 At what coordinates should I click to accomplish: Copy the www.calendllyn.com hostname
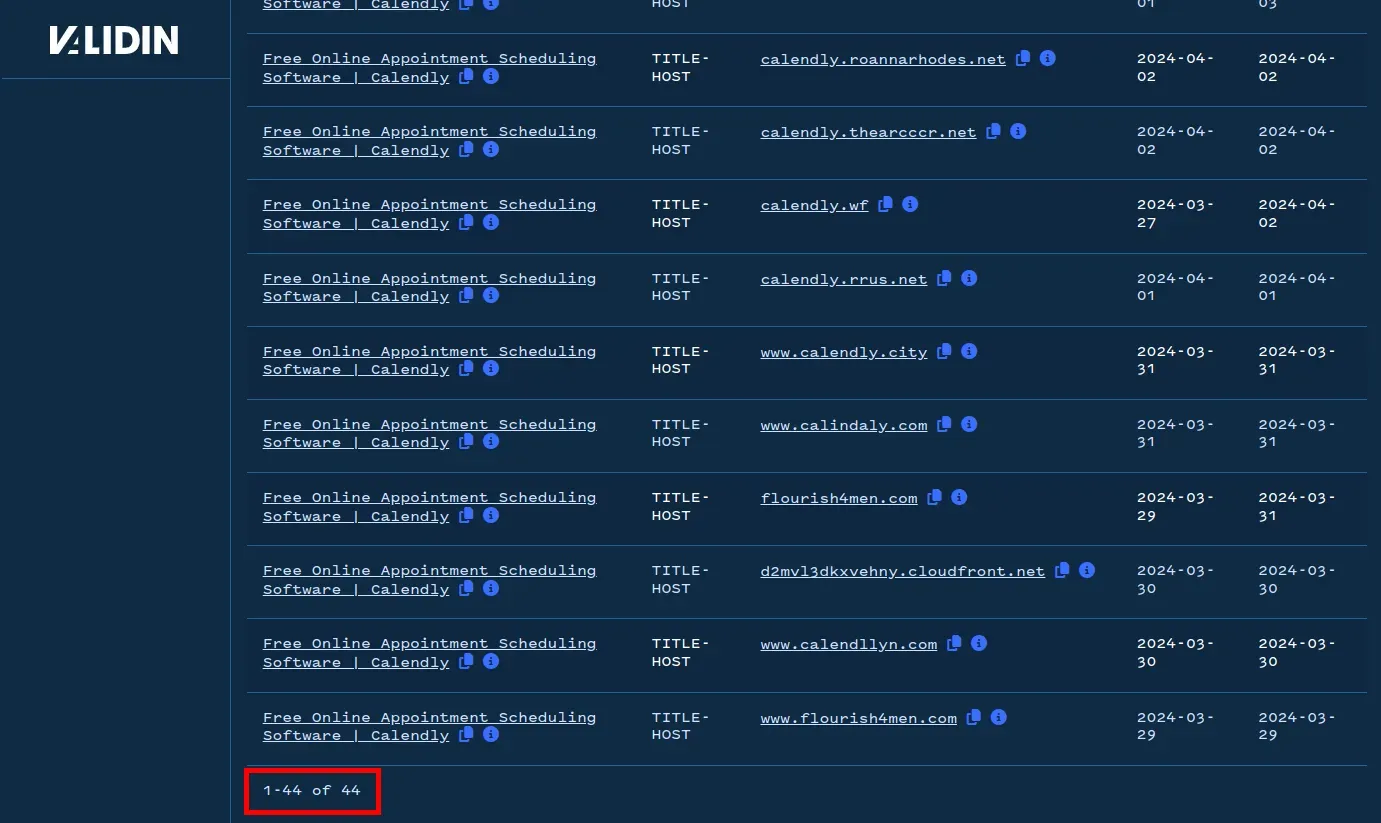tap(954, 643)
